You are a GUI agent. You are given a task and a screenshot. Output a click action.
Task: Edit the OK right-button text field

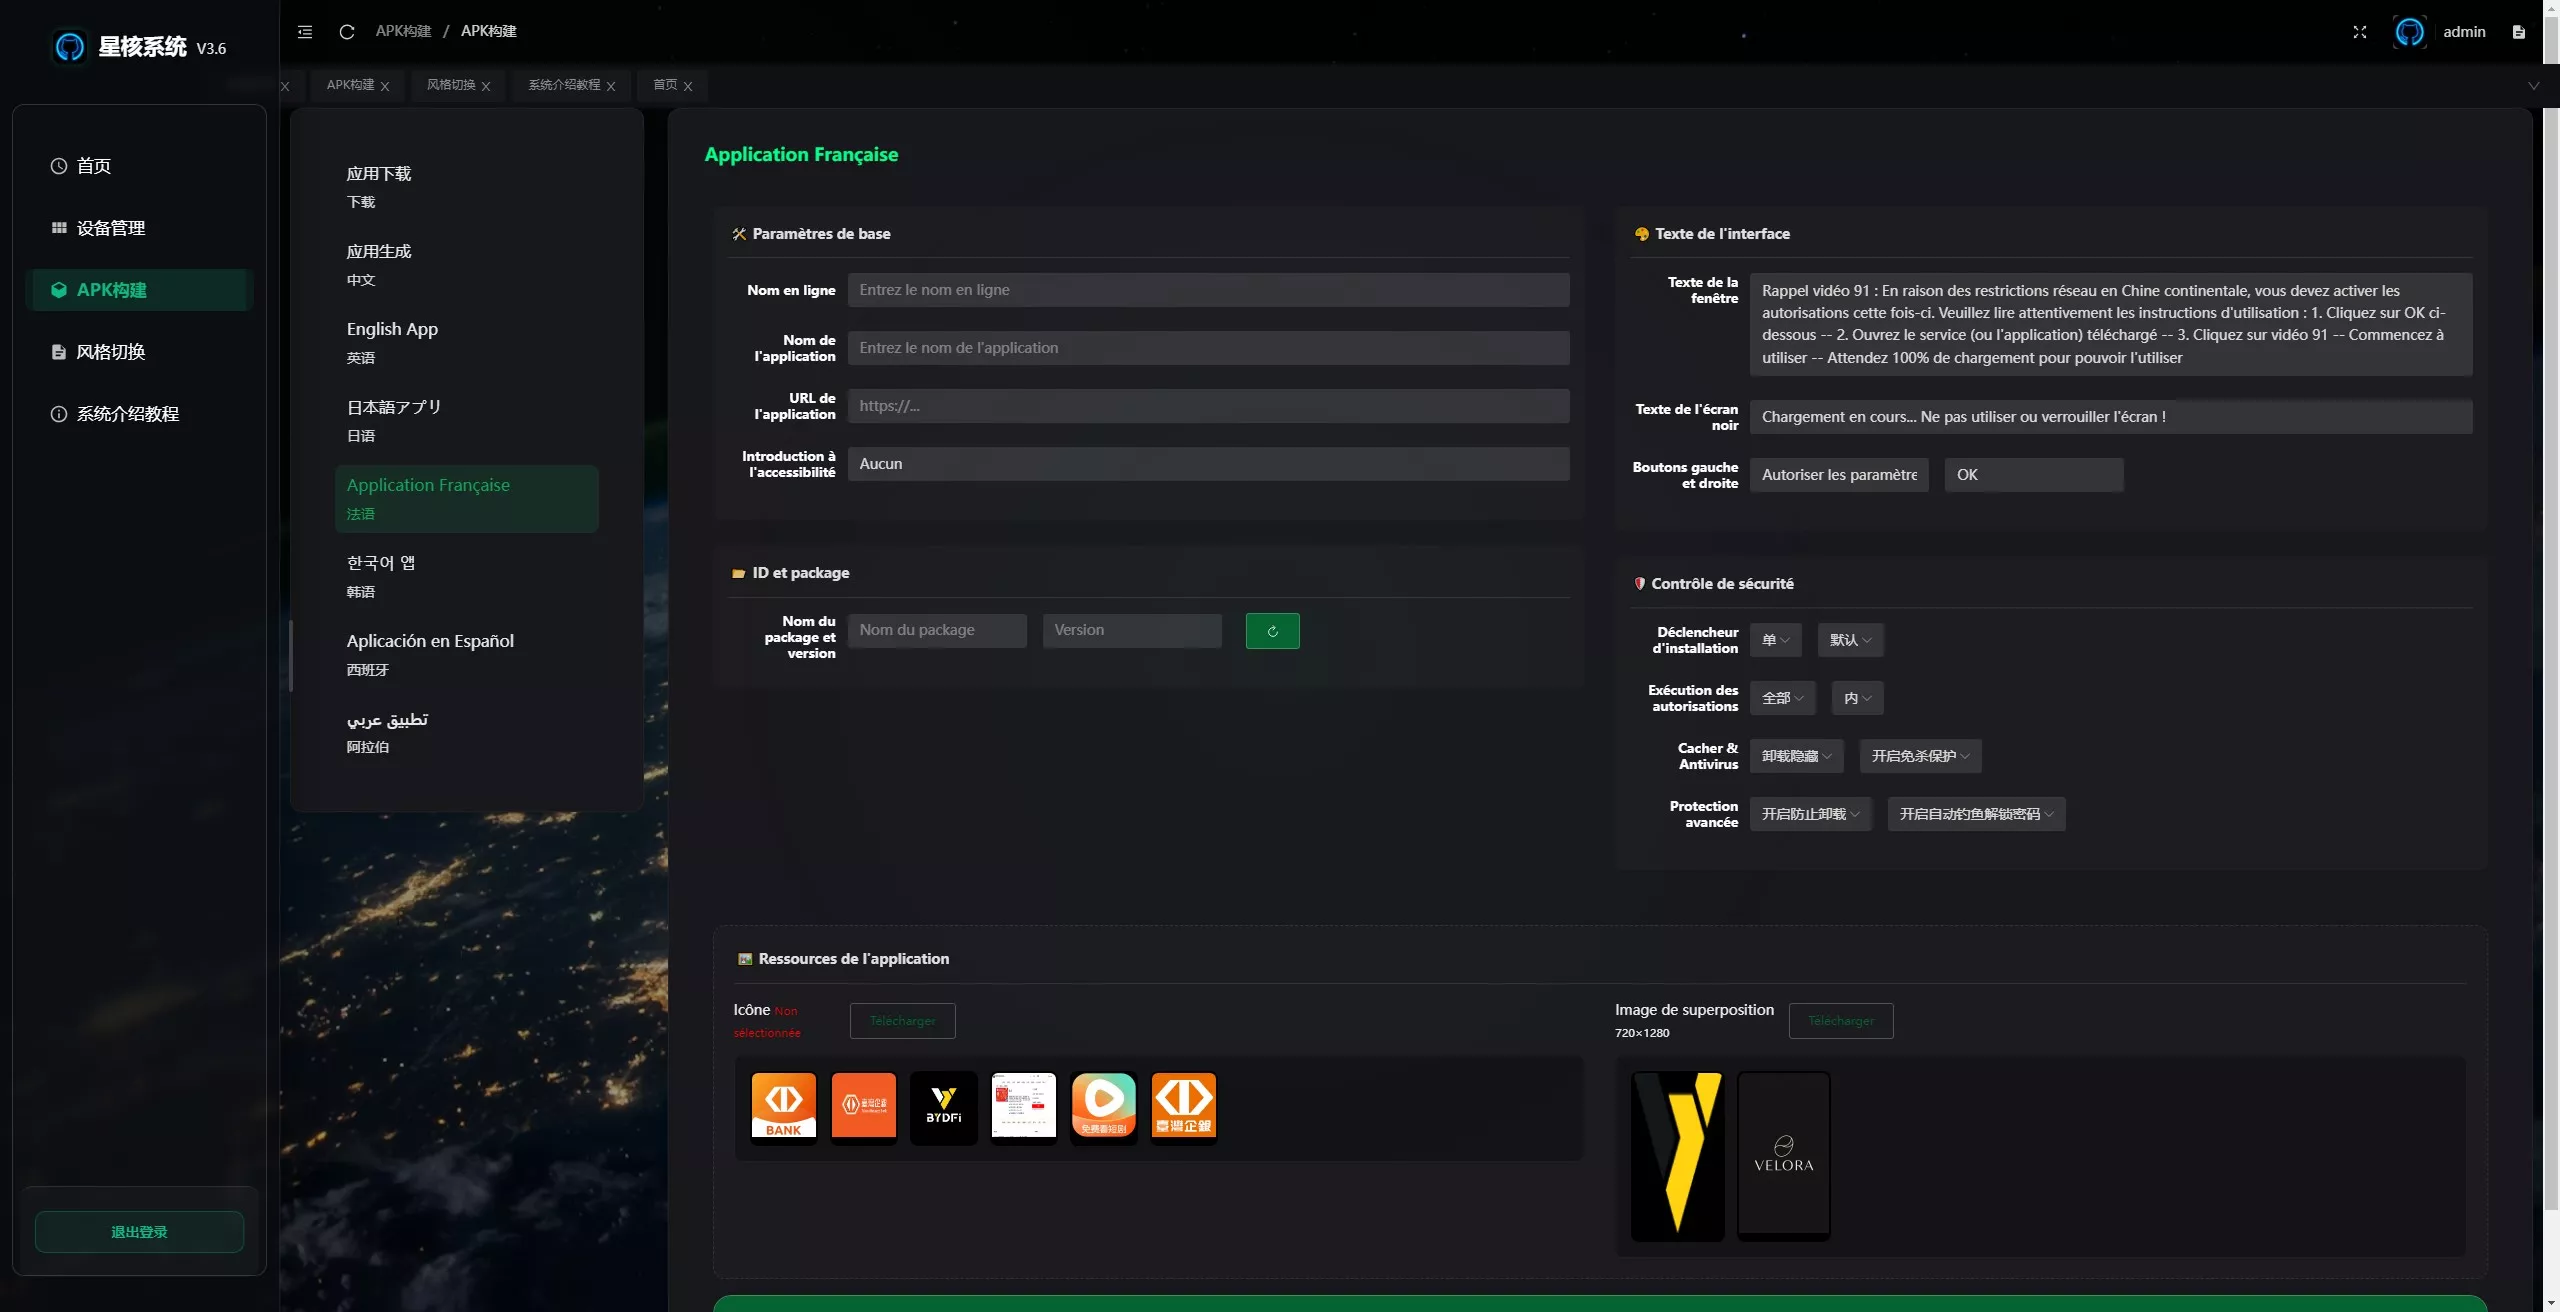pos(2034,475)
